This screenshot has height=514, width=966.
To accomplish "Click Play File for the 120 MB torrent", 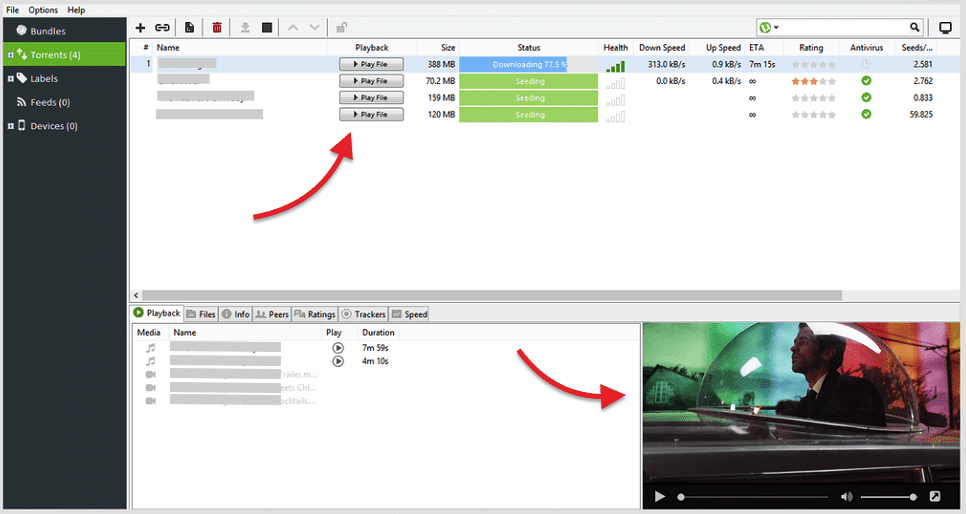I will (x=371, y=114).
